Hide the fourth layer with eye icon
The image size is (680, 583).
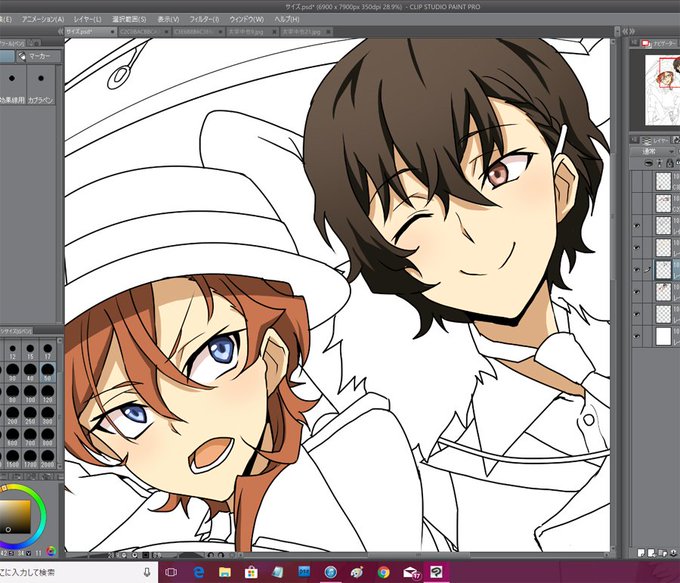(x=637, y=248)
